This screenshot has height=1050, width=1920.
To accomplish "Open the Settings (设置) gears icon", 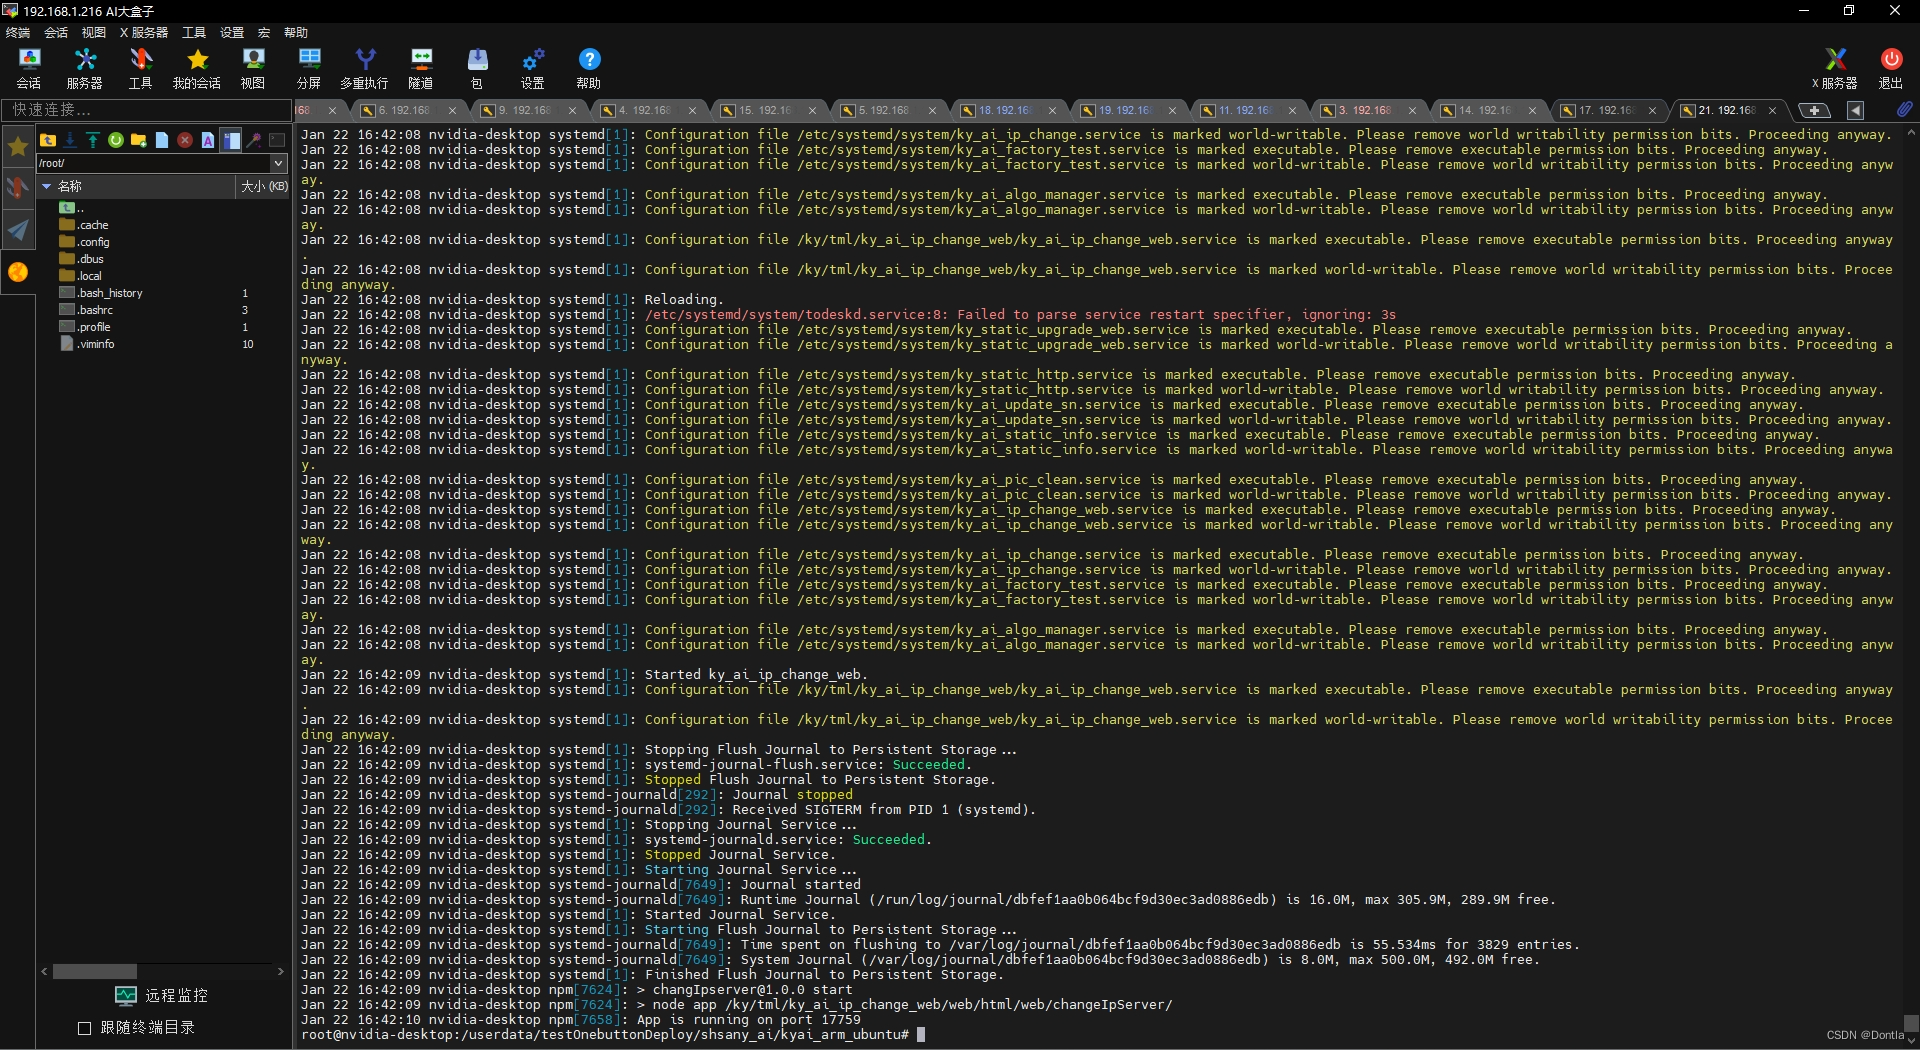I will 533,69.
